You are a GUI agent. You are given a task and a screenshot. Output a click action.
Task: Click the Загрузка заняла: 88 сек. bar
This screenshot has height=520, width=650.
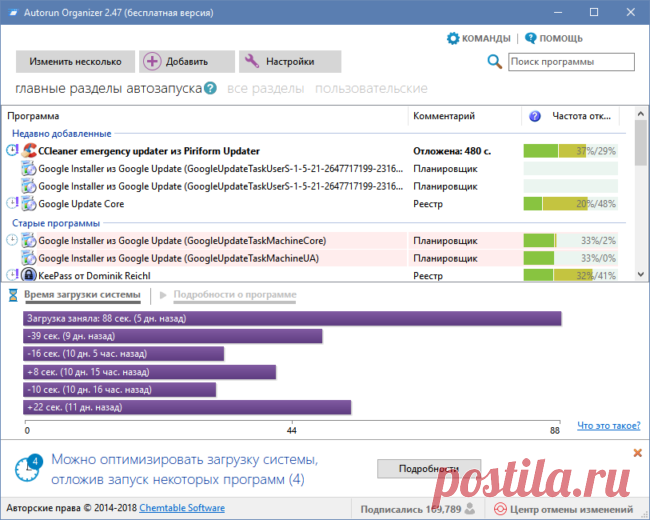292,318
